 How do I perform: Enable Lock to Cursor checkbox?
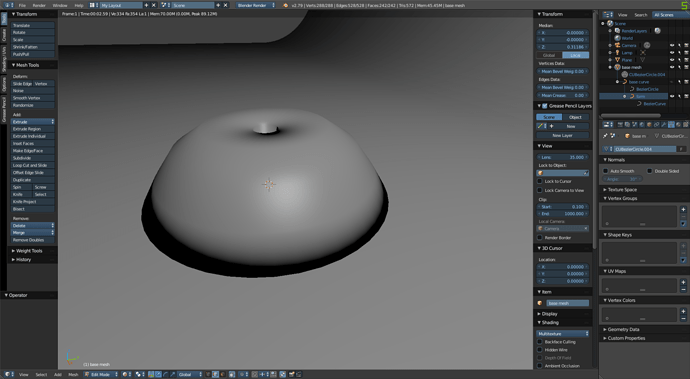(540, 181)
